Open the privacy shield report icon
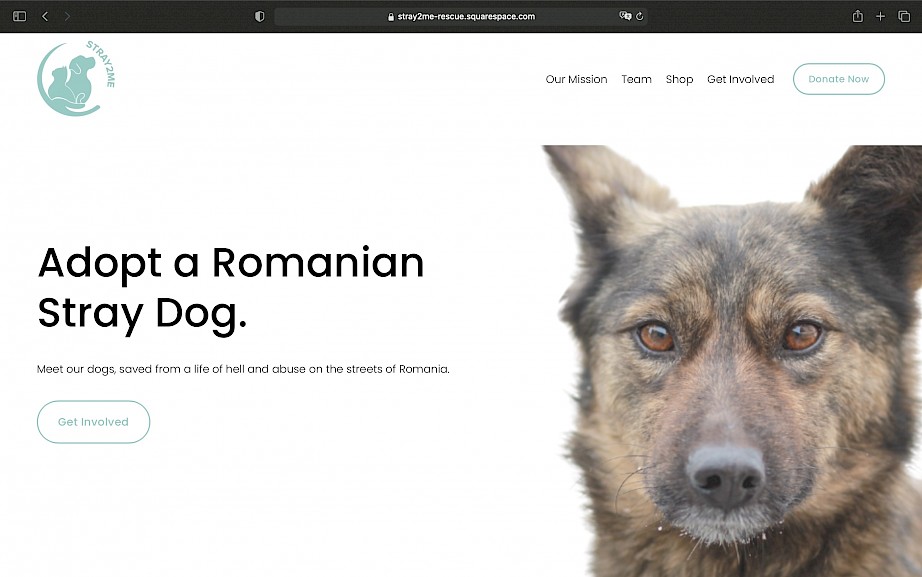Screen dimensions: 922x577 coord(259,16)
